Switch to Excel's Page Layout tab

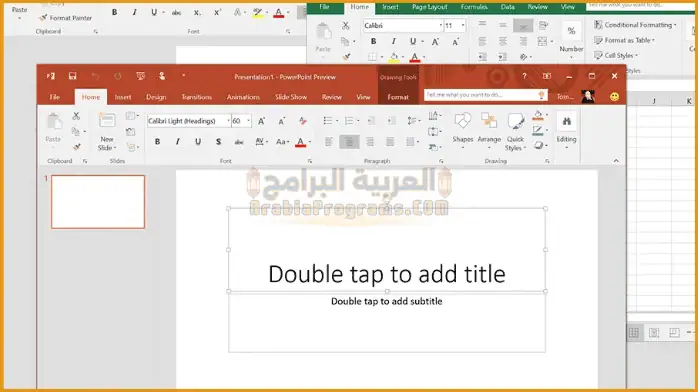pos(430,7)
